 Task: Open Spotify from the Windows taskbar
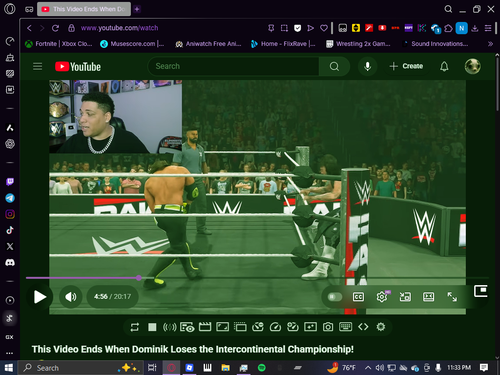pyautogui.click(x=262, y=368)
